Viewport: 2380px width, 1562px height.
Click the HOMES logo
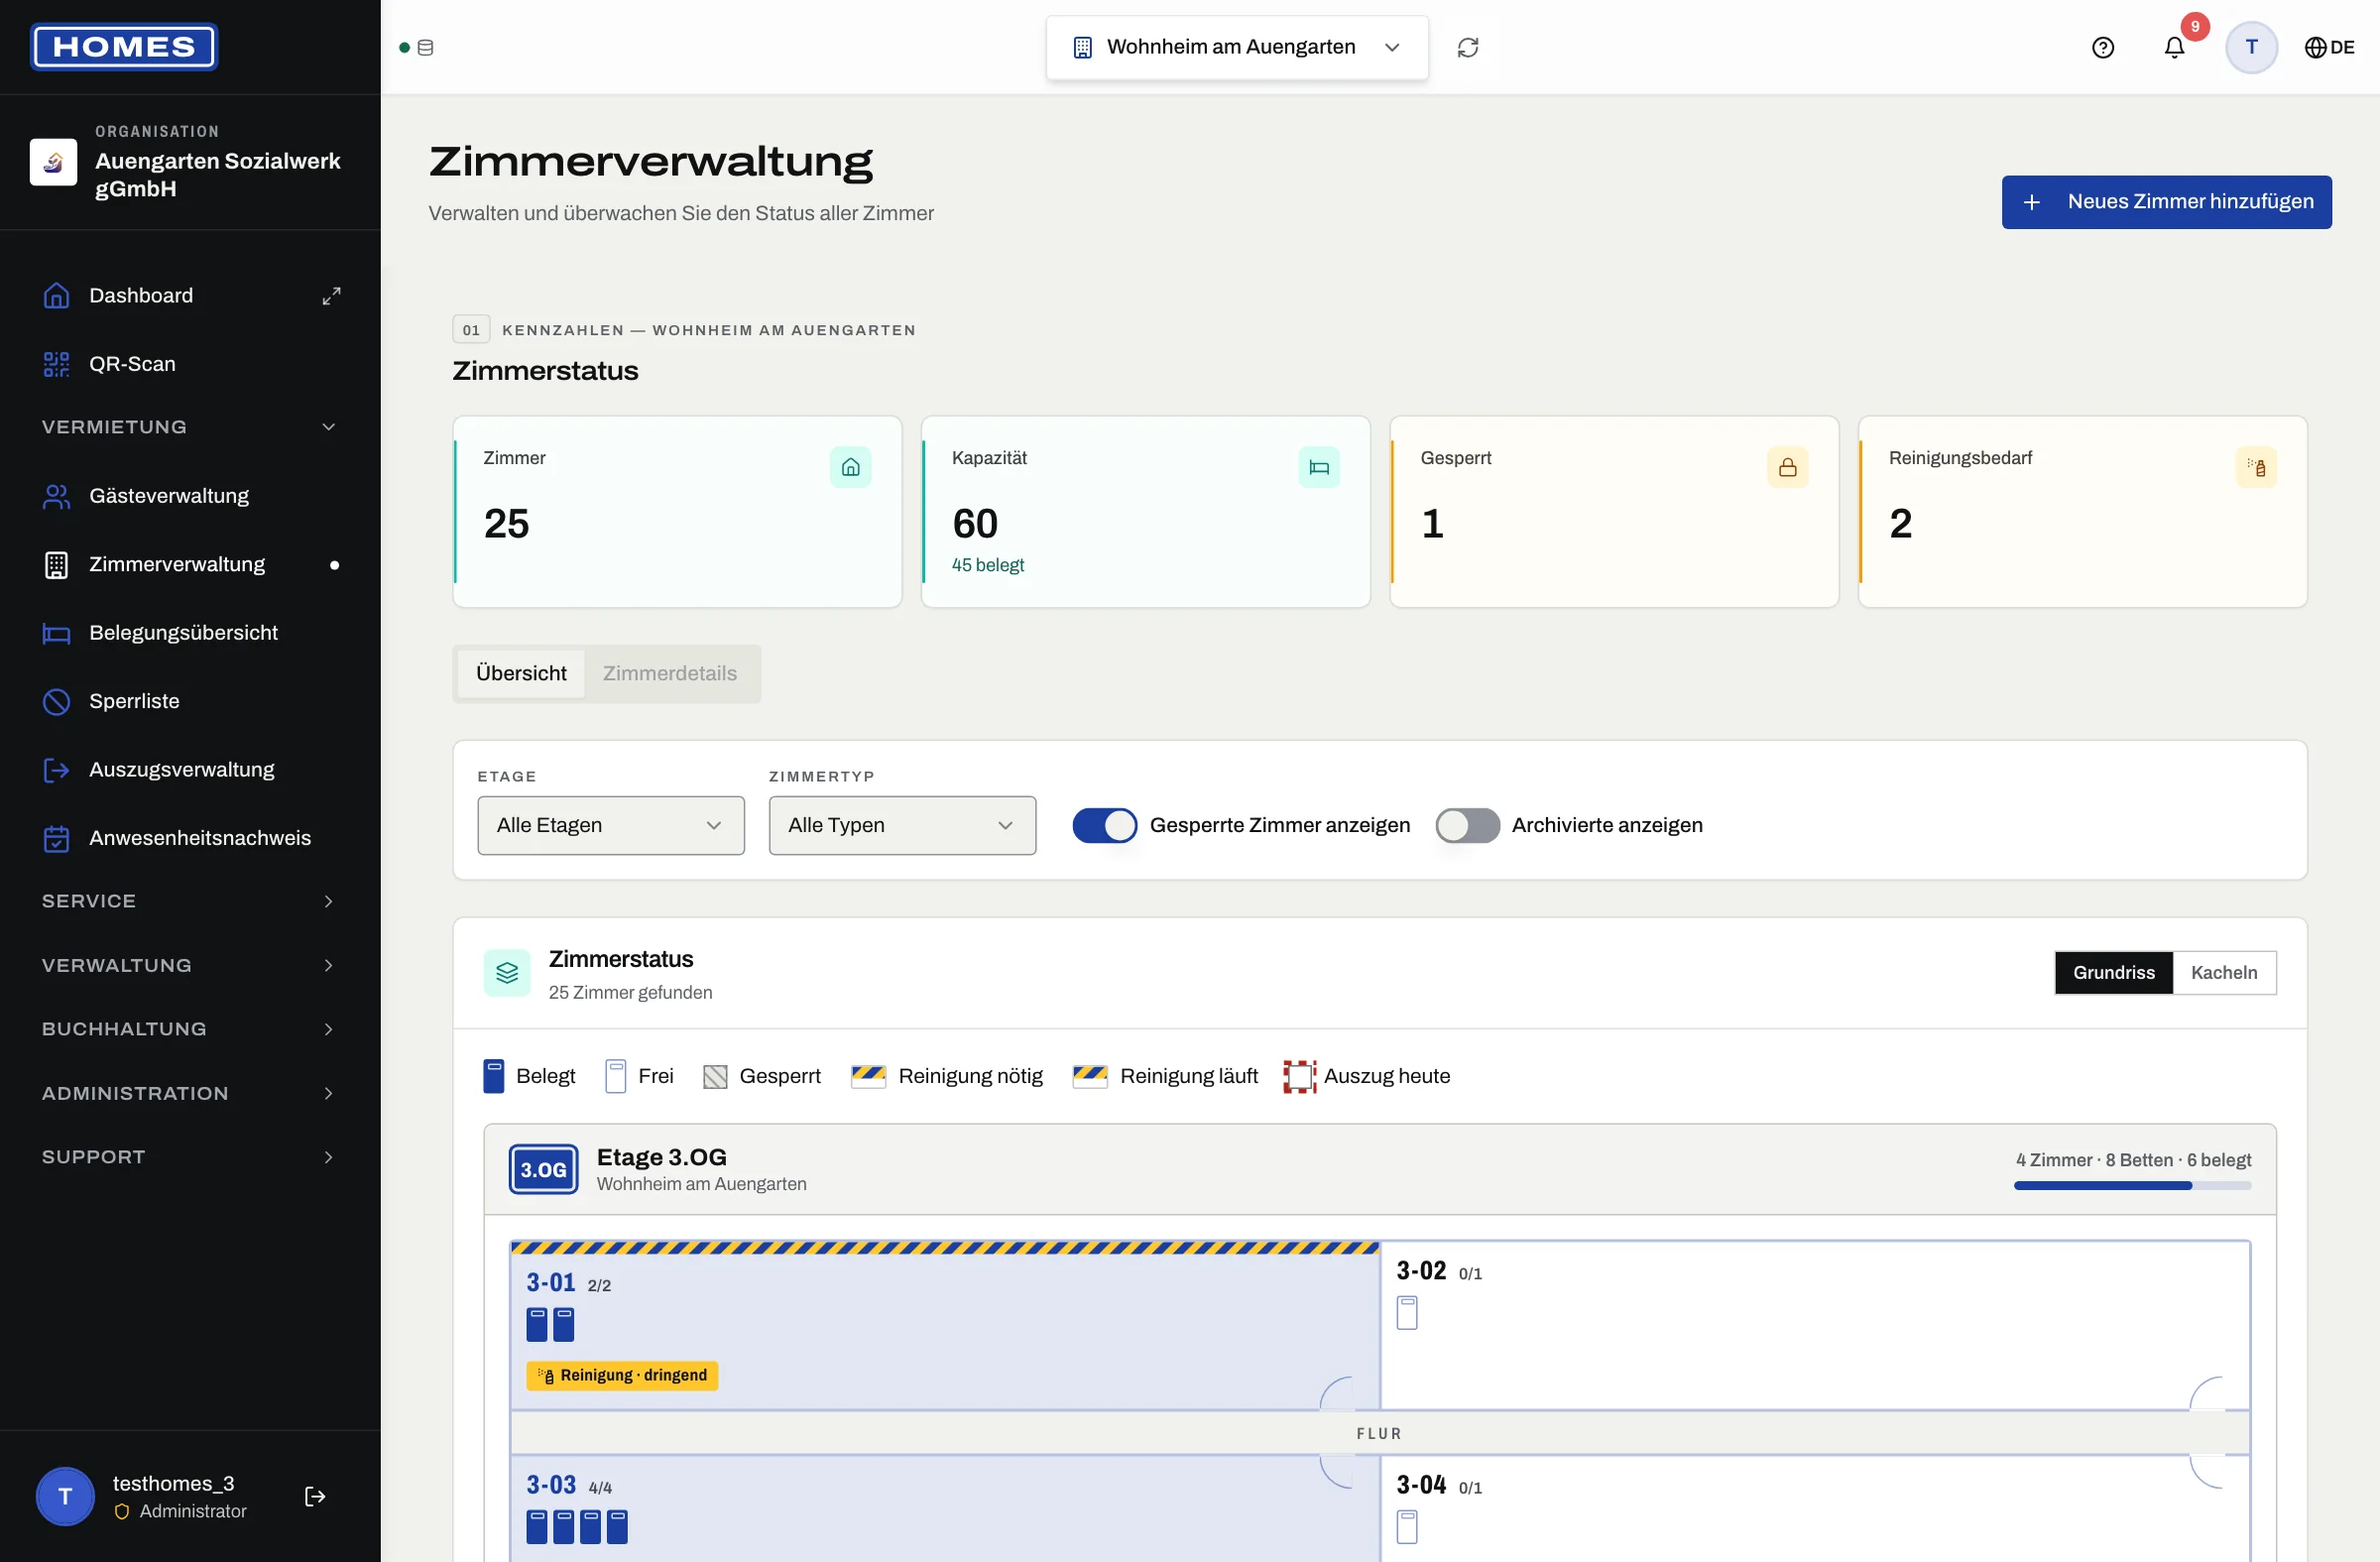124,47
